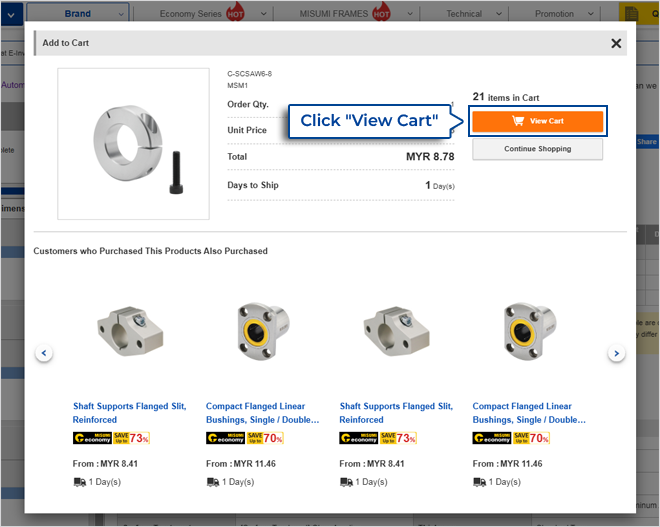The height and width of the screenshot is (527, 660).
Task: Open the third recommended product's image
Action: click(391, 330)
